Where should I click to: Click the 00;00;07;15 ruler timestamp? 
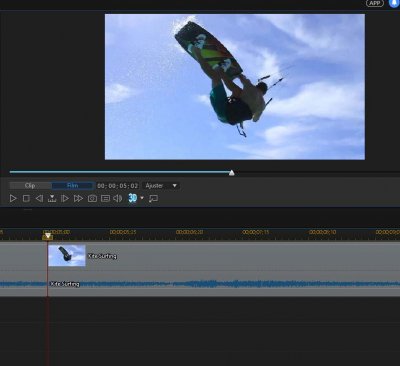(x=256, y=232)
